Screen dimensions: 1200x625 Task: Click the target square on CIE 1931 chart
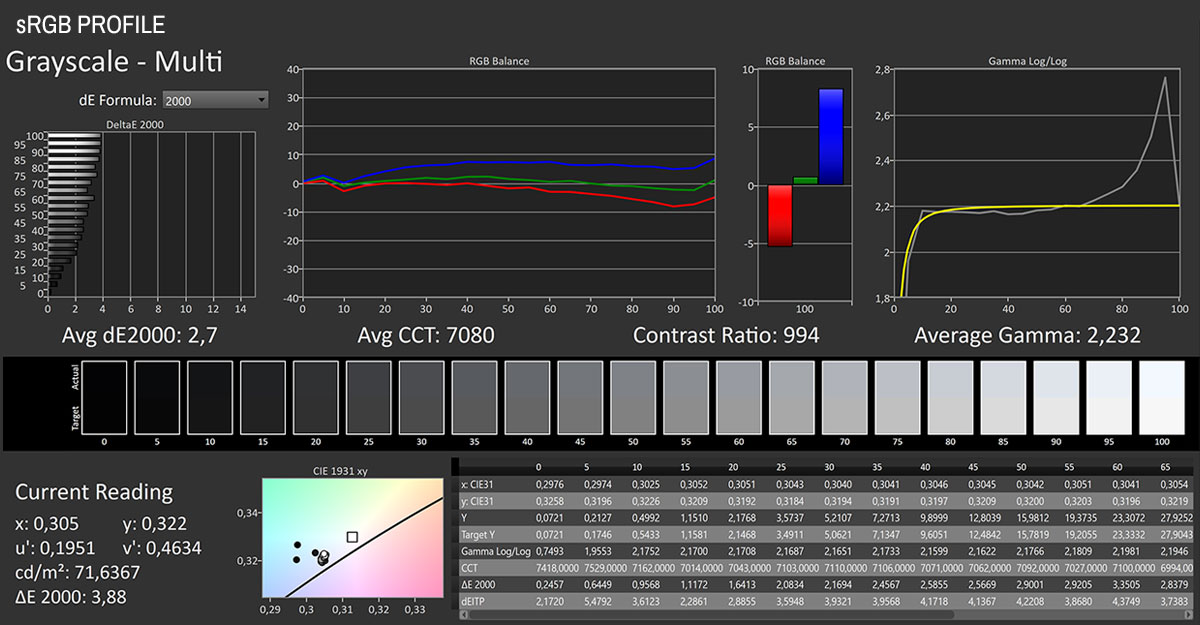[352, 537]
